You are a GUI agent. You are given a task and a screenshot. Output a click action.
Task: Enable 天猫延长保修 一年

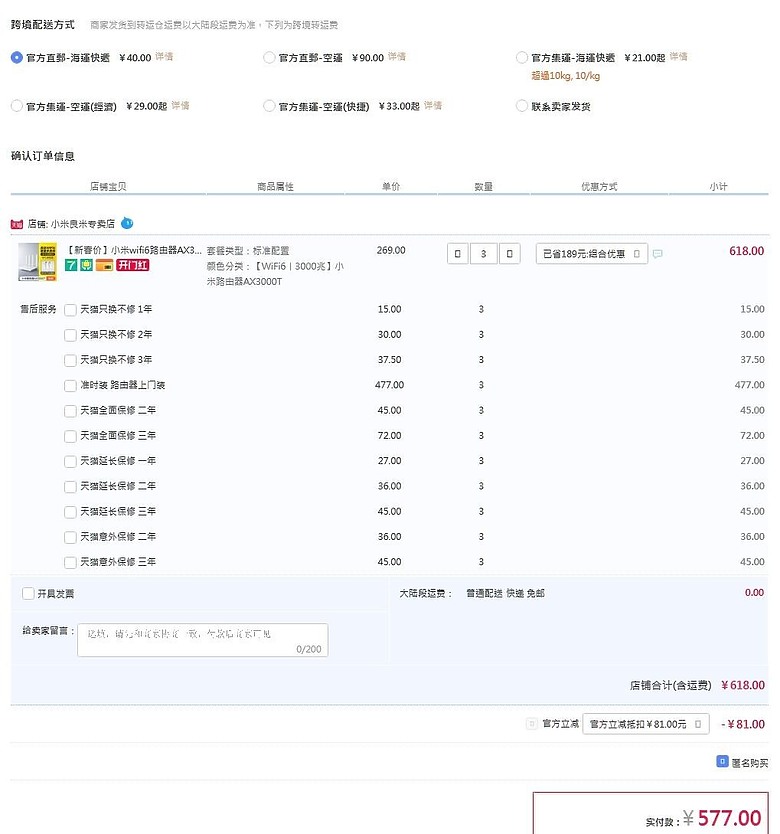coord(70,462)
